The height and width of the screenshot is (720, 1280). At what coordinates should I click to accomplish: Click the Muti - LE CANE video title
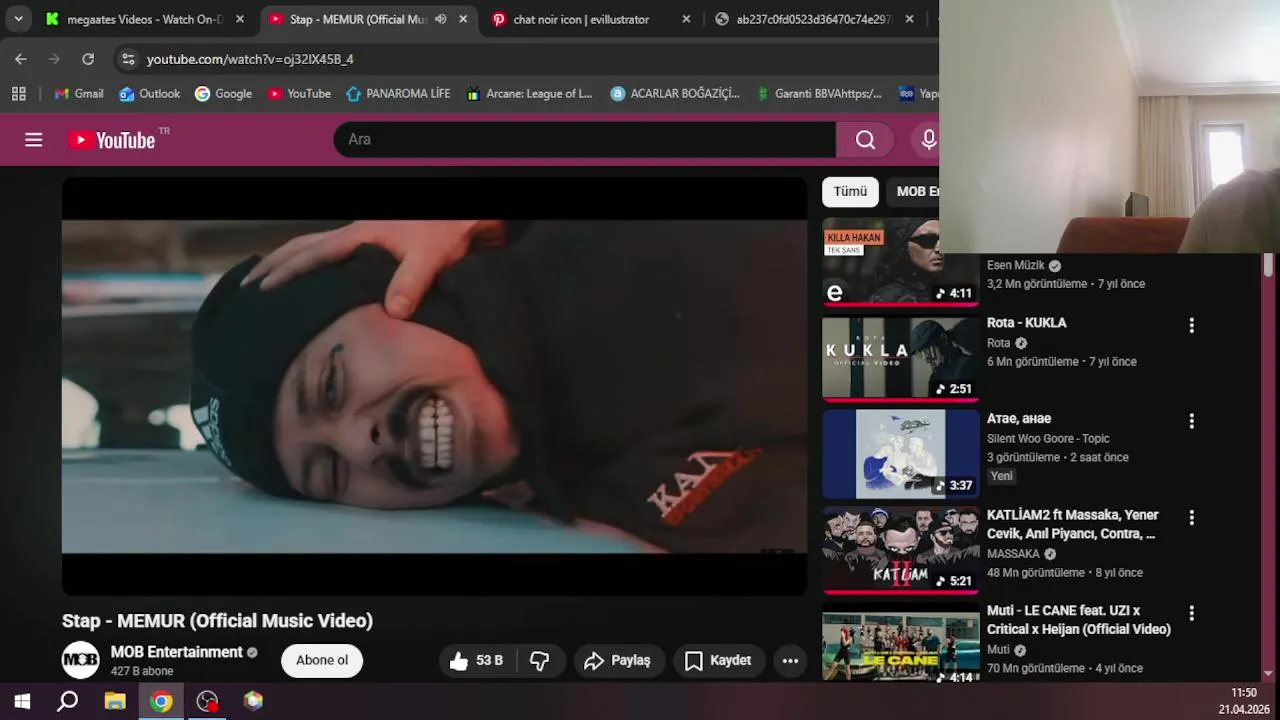(x=1079, y=620)
